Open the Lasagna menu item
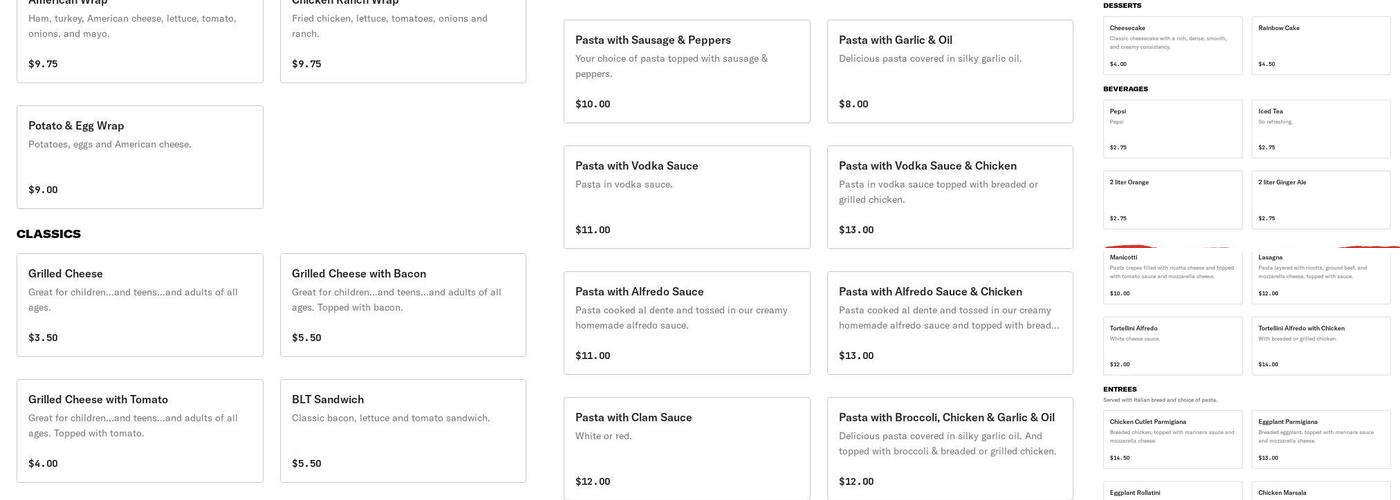 [x=1321, y=276]
